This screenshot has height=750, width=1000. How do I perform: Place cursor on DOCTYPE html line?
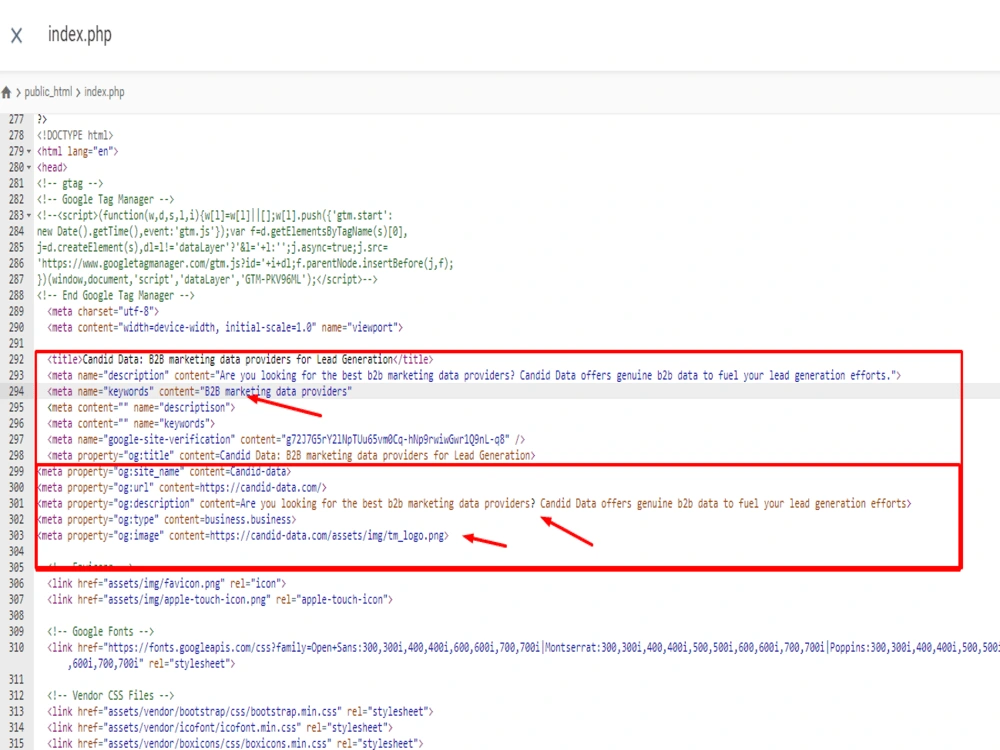[75, 135]
